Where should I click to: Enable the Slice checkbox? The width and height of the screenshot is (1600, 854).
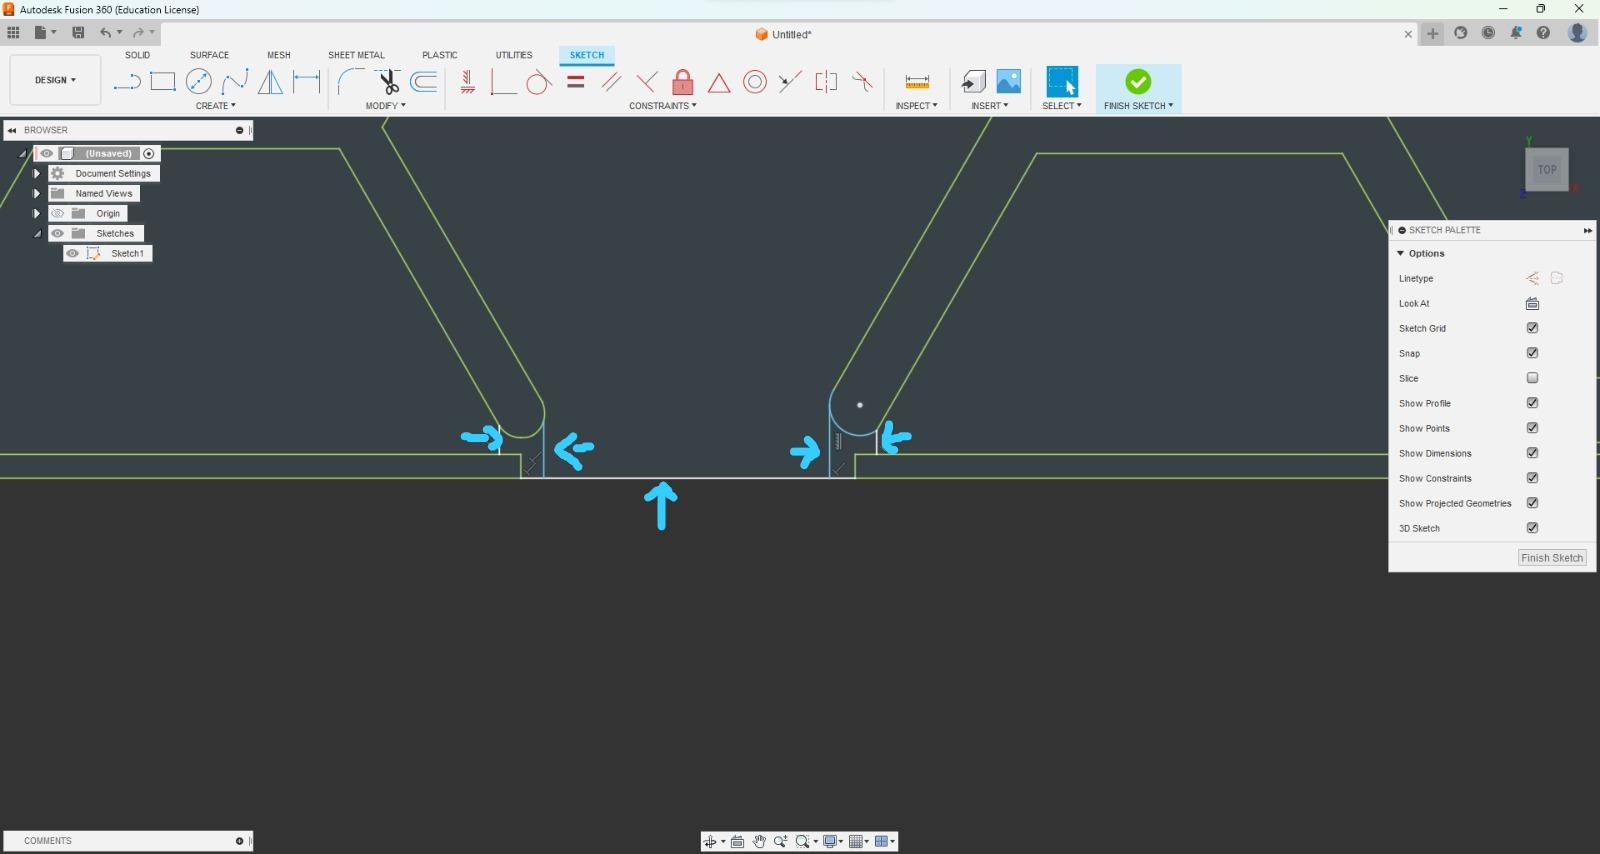[1532, 378]
